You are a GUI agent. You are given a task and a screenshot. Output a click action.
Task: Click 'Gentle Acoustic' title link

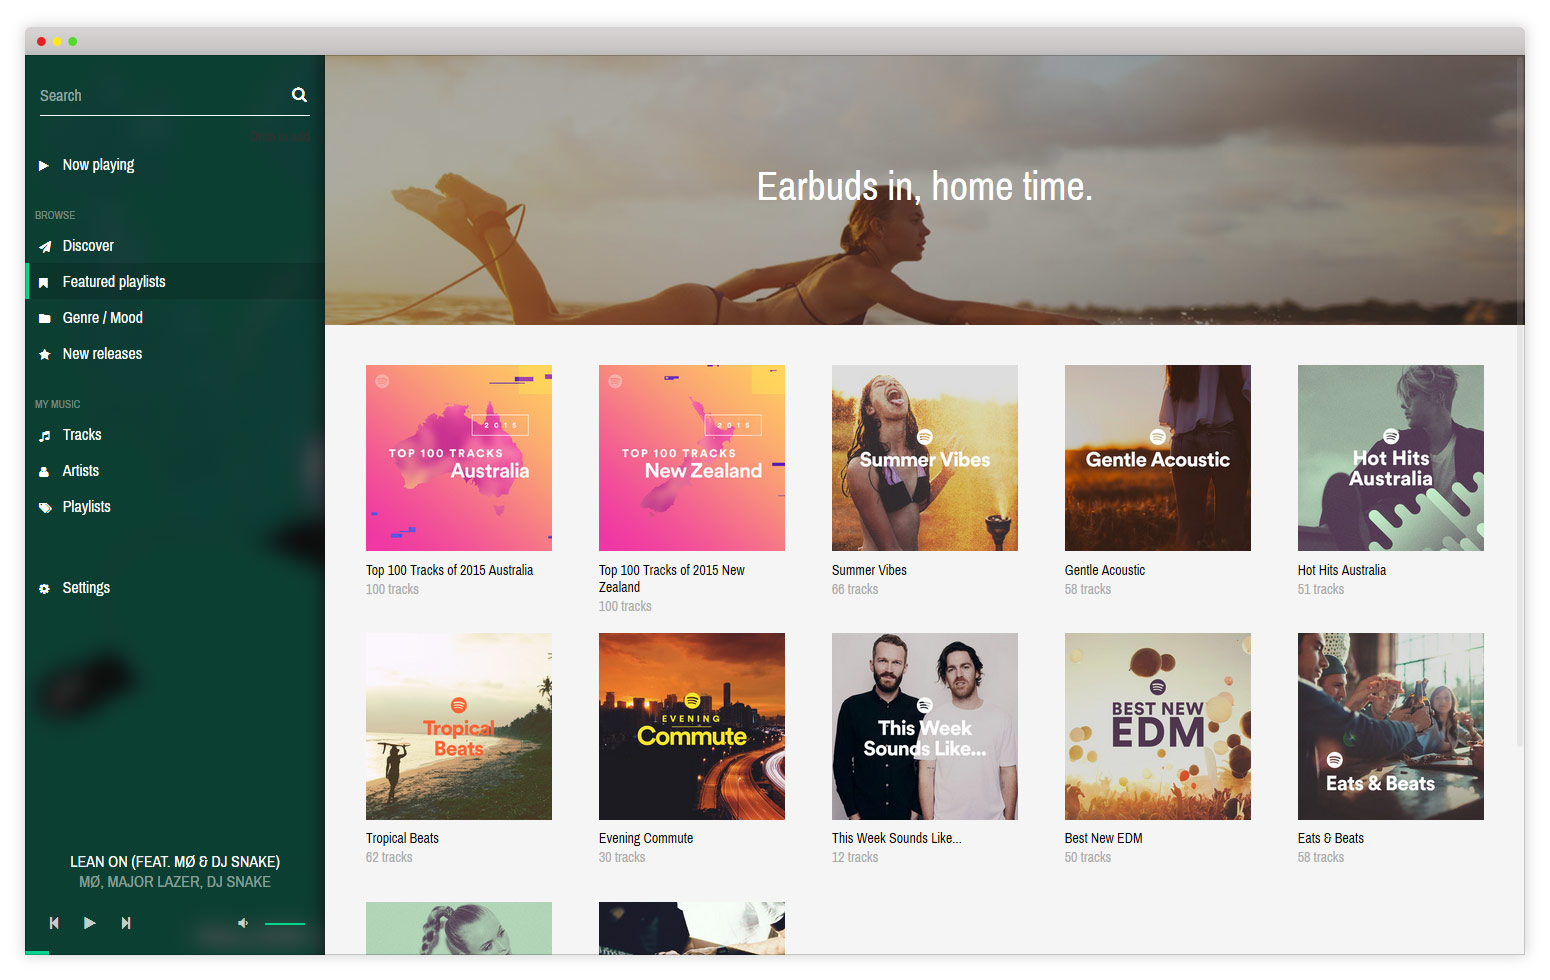tap(1105, 570)
